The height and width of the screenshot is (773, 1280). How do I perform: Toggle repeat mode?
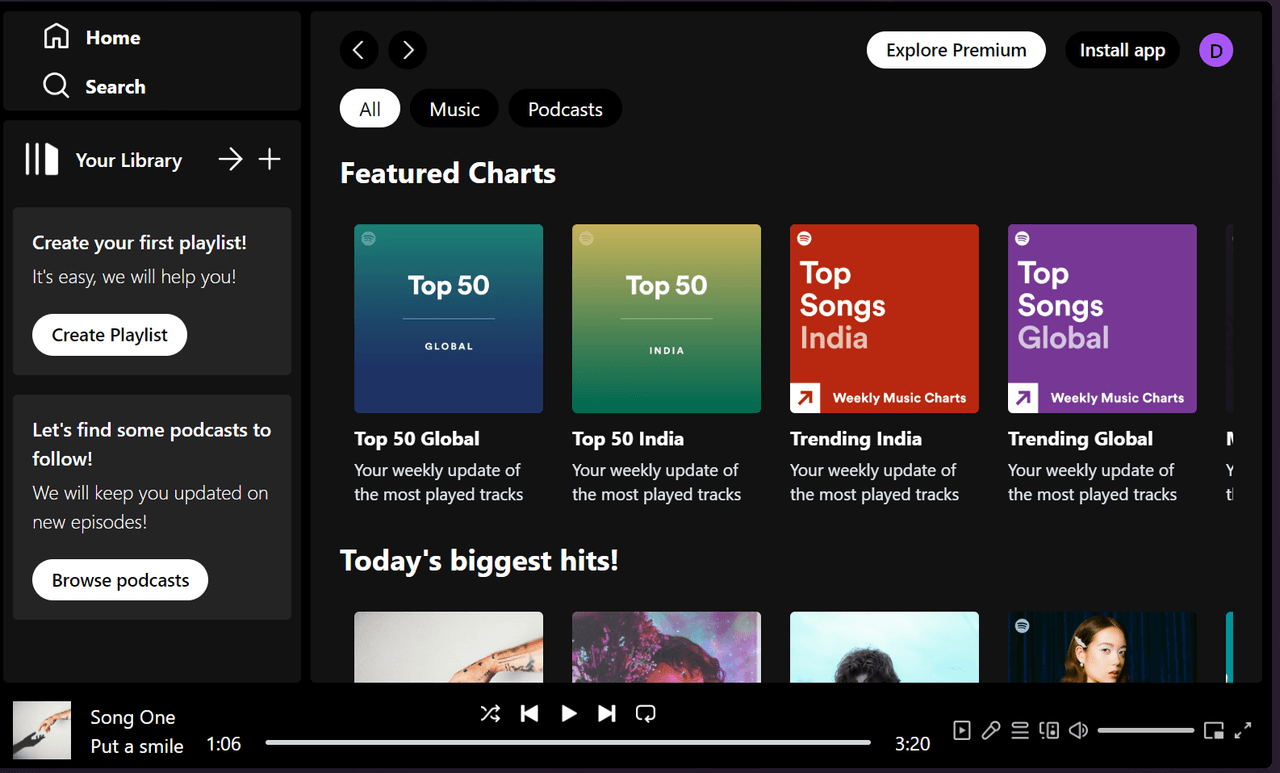click(x=646, y=713)
